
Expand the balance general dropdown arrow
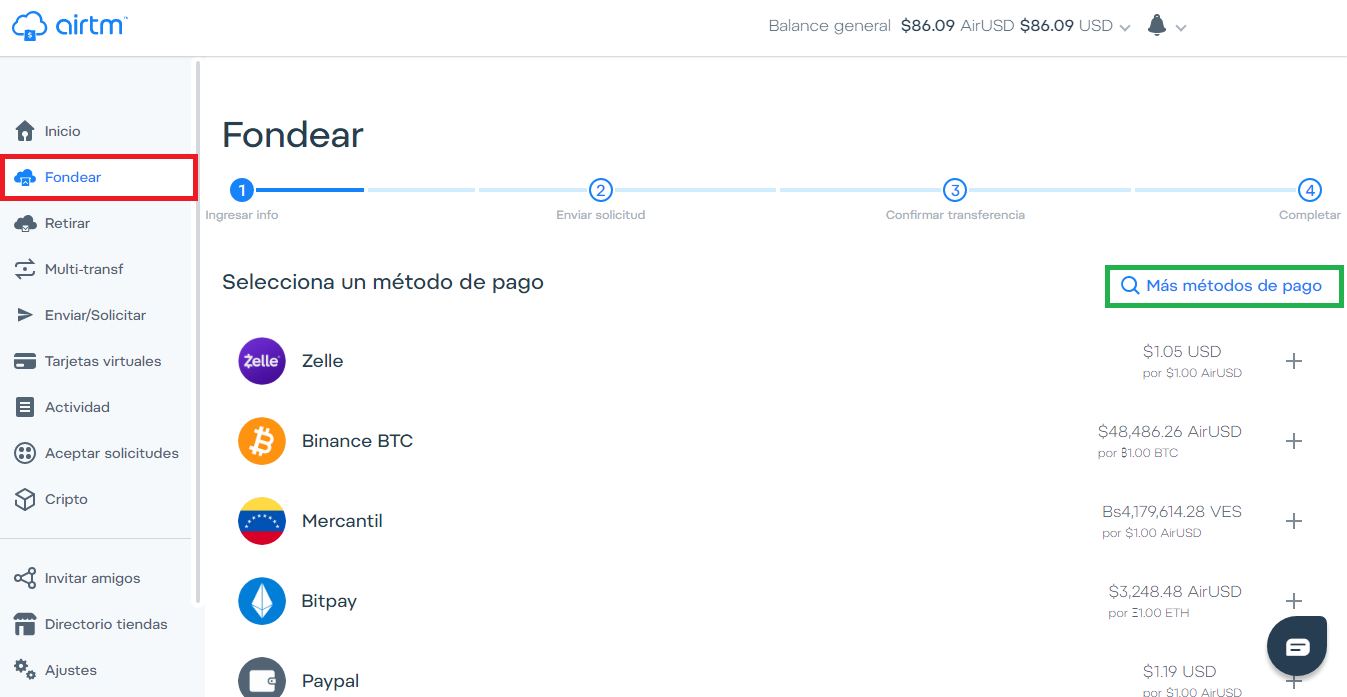[1125, 28]
